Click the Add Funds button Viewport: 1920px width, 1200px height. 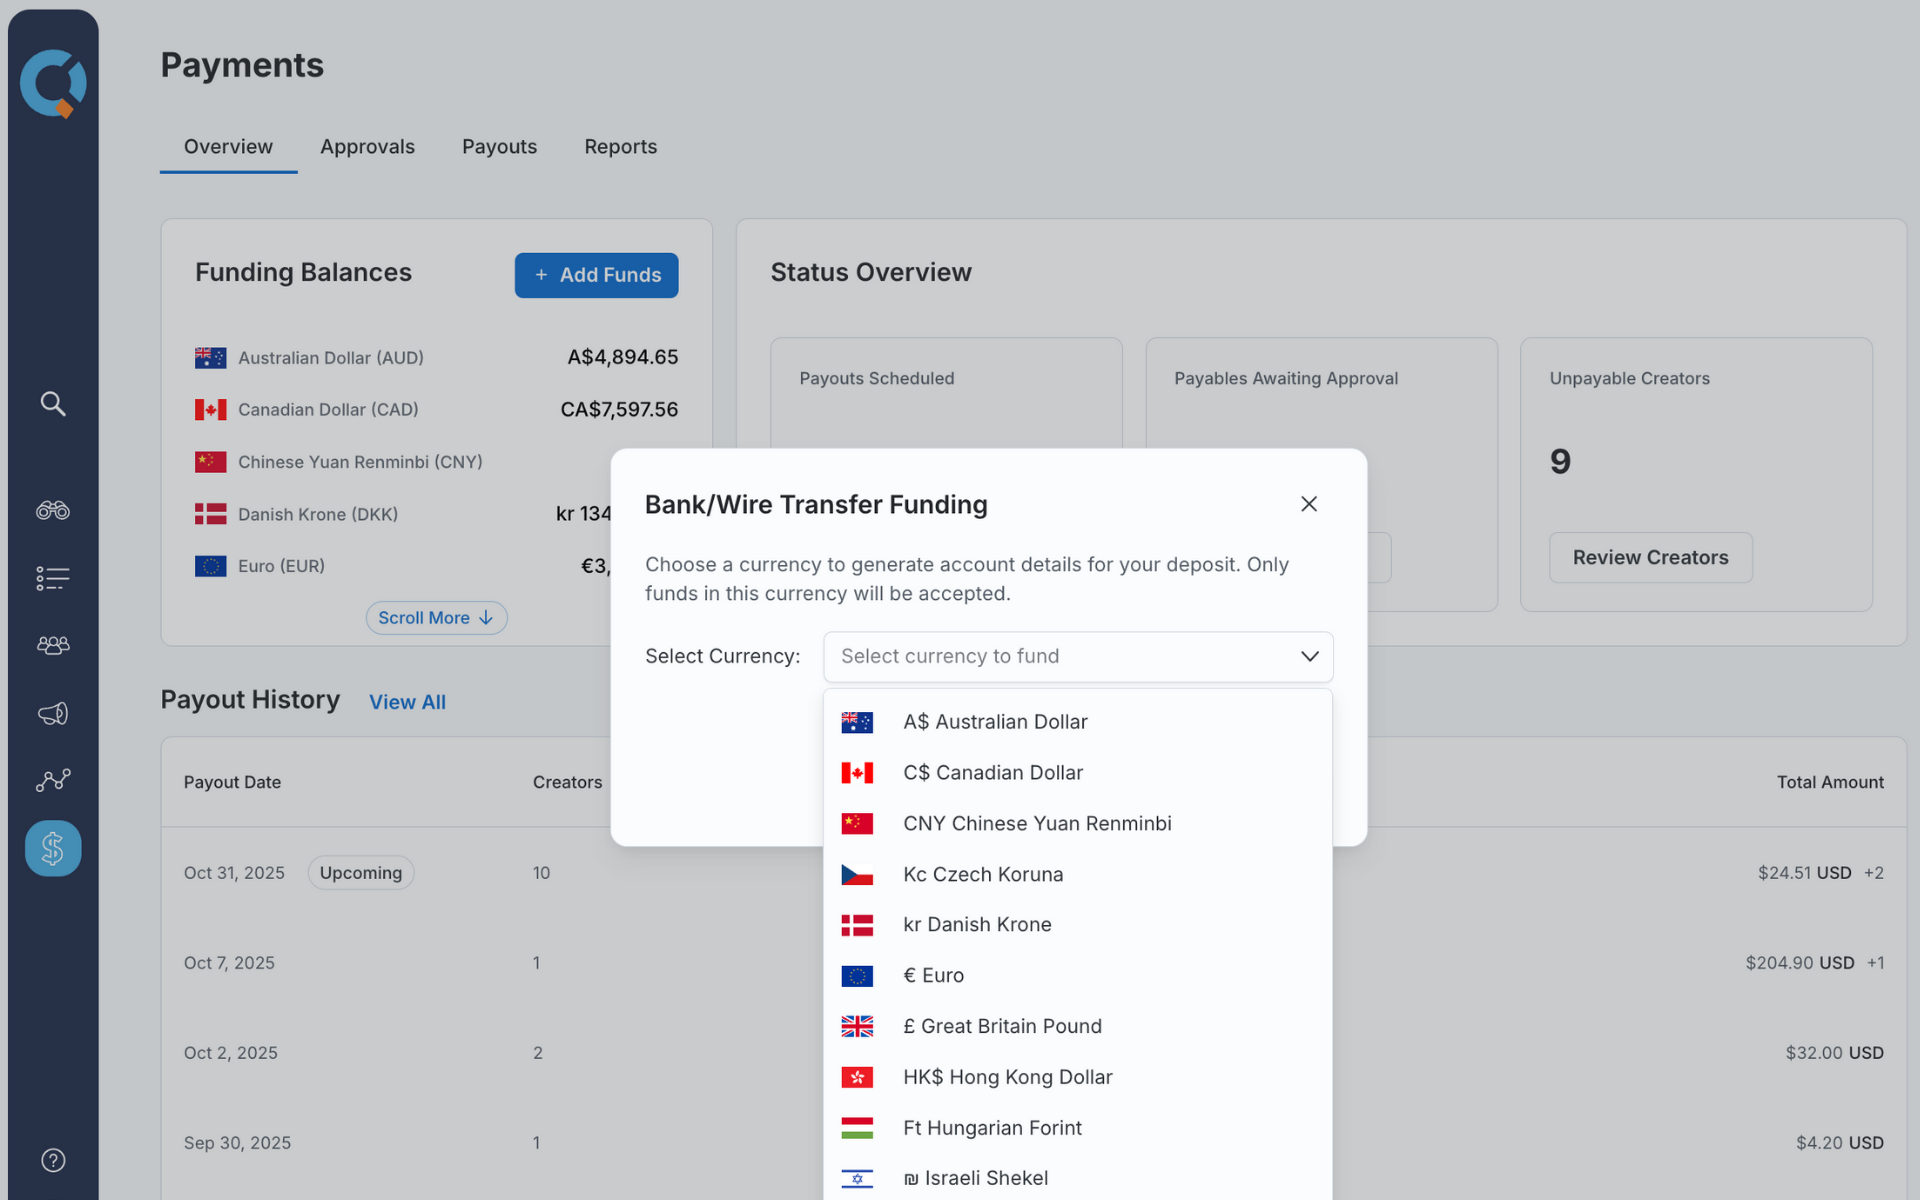pos(596,275)
